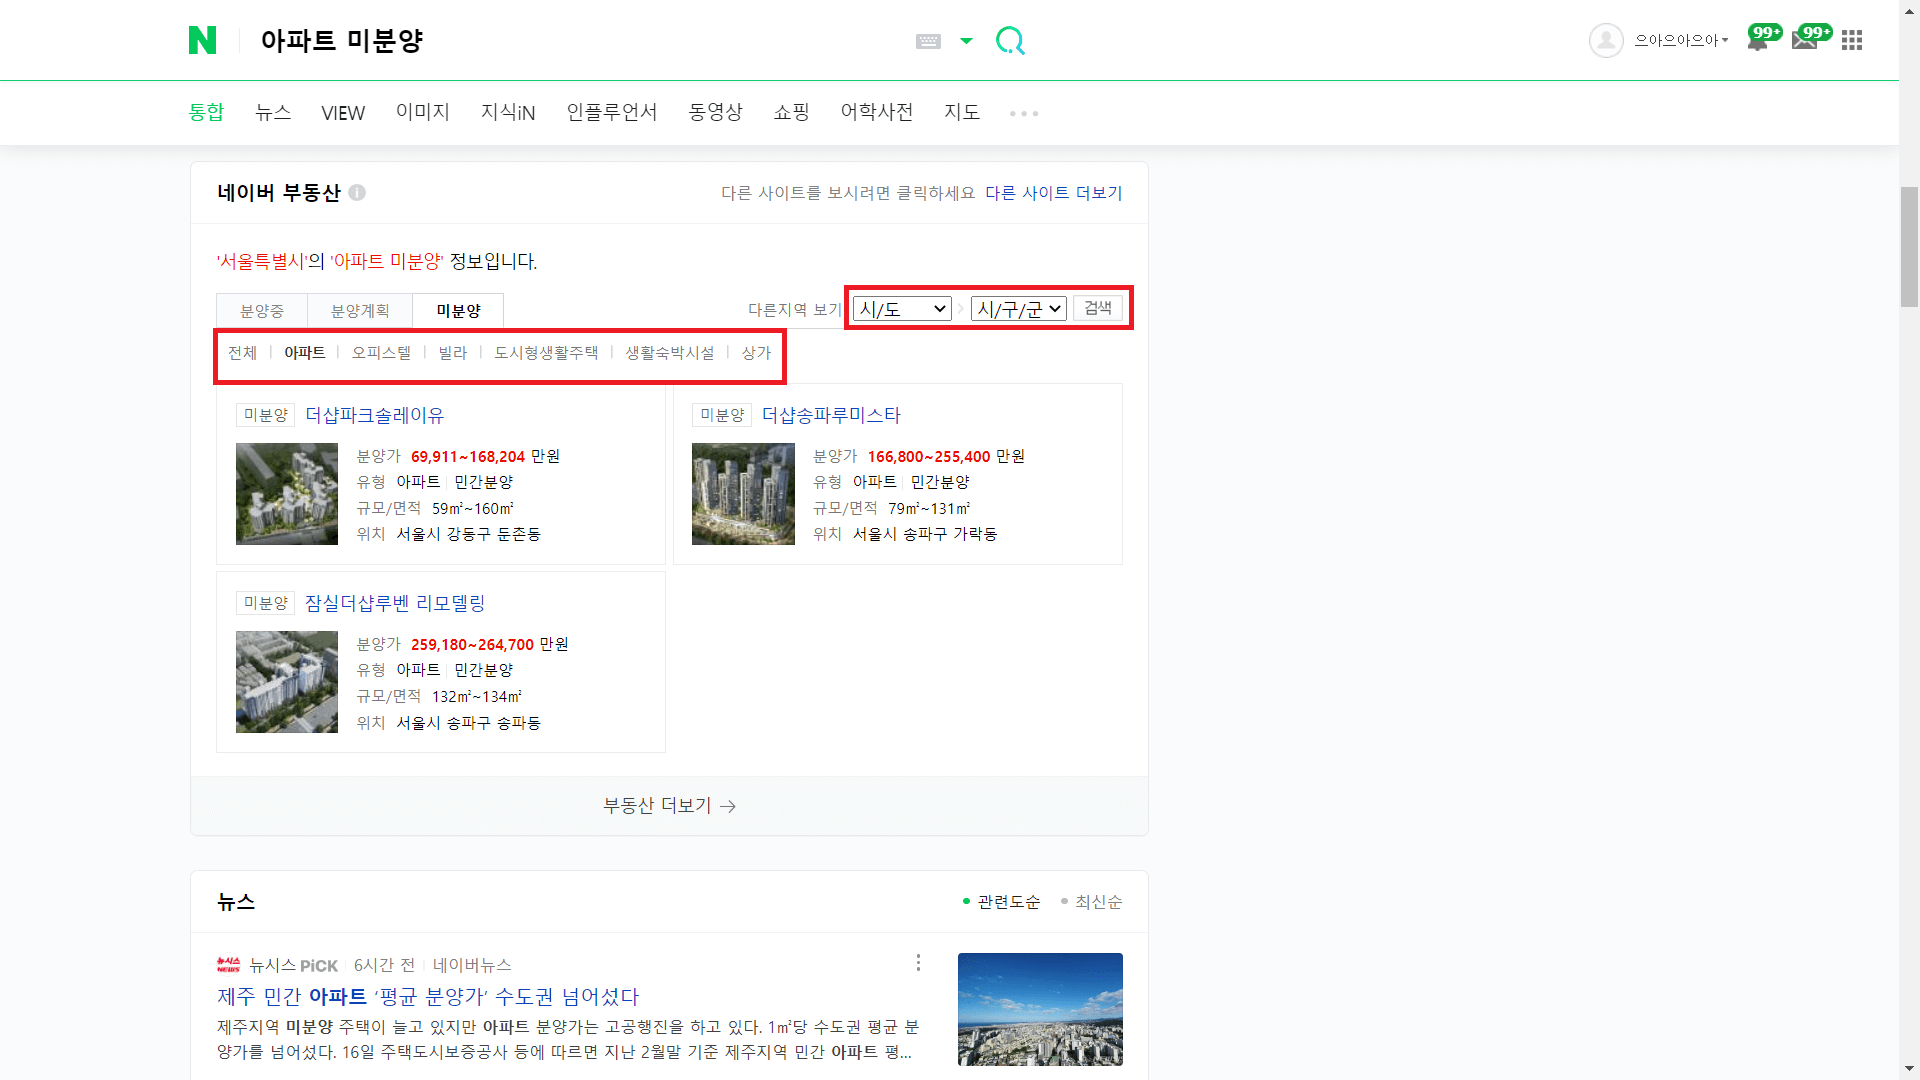
Task: Sort news by 최신순
Action: pos(1091,902)
